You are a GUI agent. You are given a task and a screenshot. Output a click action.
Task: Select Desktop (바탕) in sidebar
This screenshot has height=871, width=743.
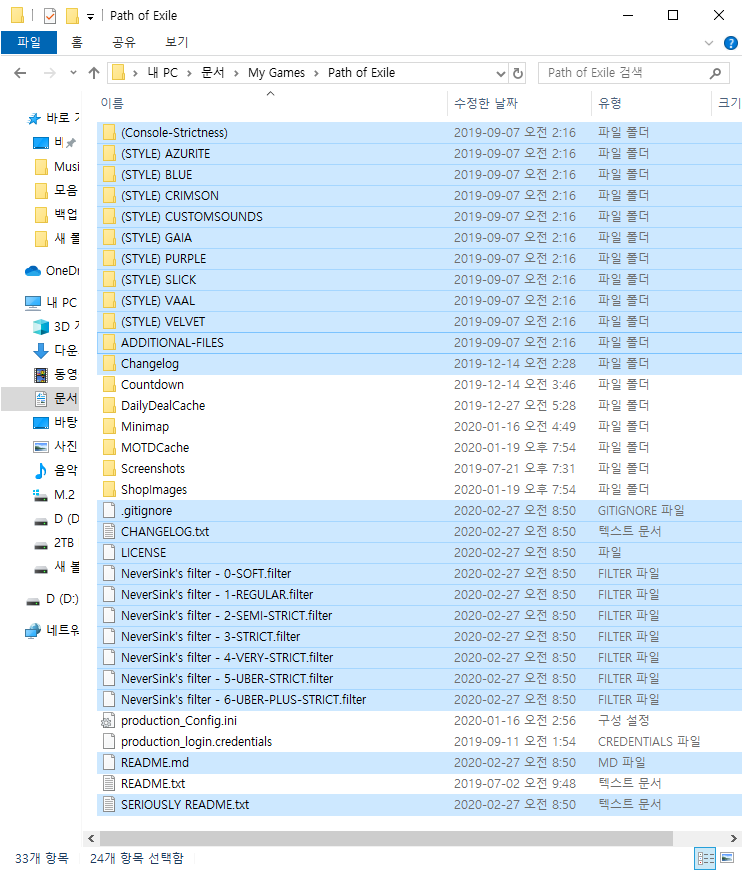click(56, 423)
